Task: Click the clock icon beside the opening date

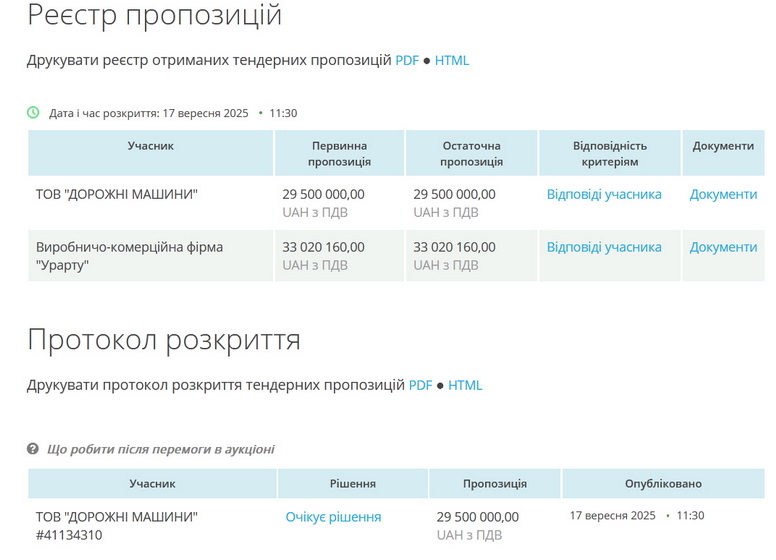Action: (x=33, y=113)
